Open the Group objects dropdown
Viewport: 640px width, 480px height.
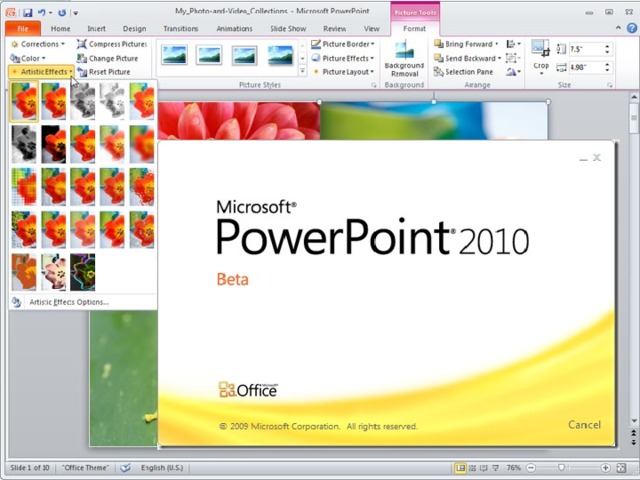[x=513, y=58]
